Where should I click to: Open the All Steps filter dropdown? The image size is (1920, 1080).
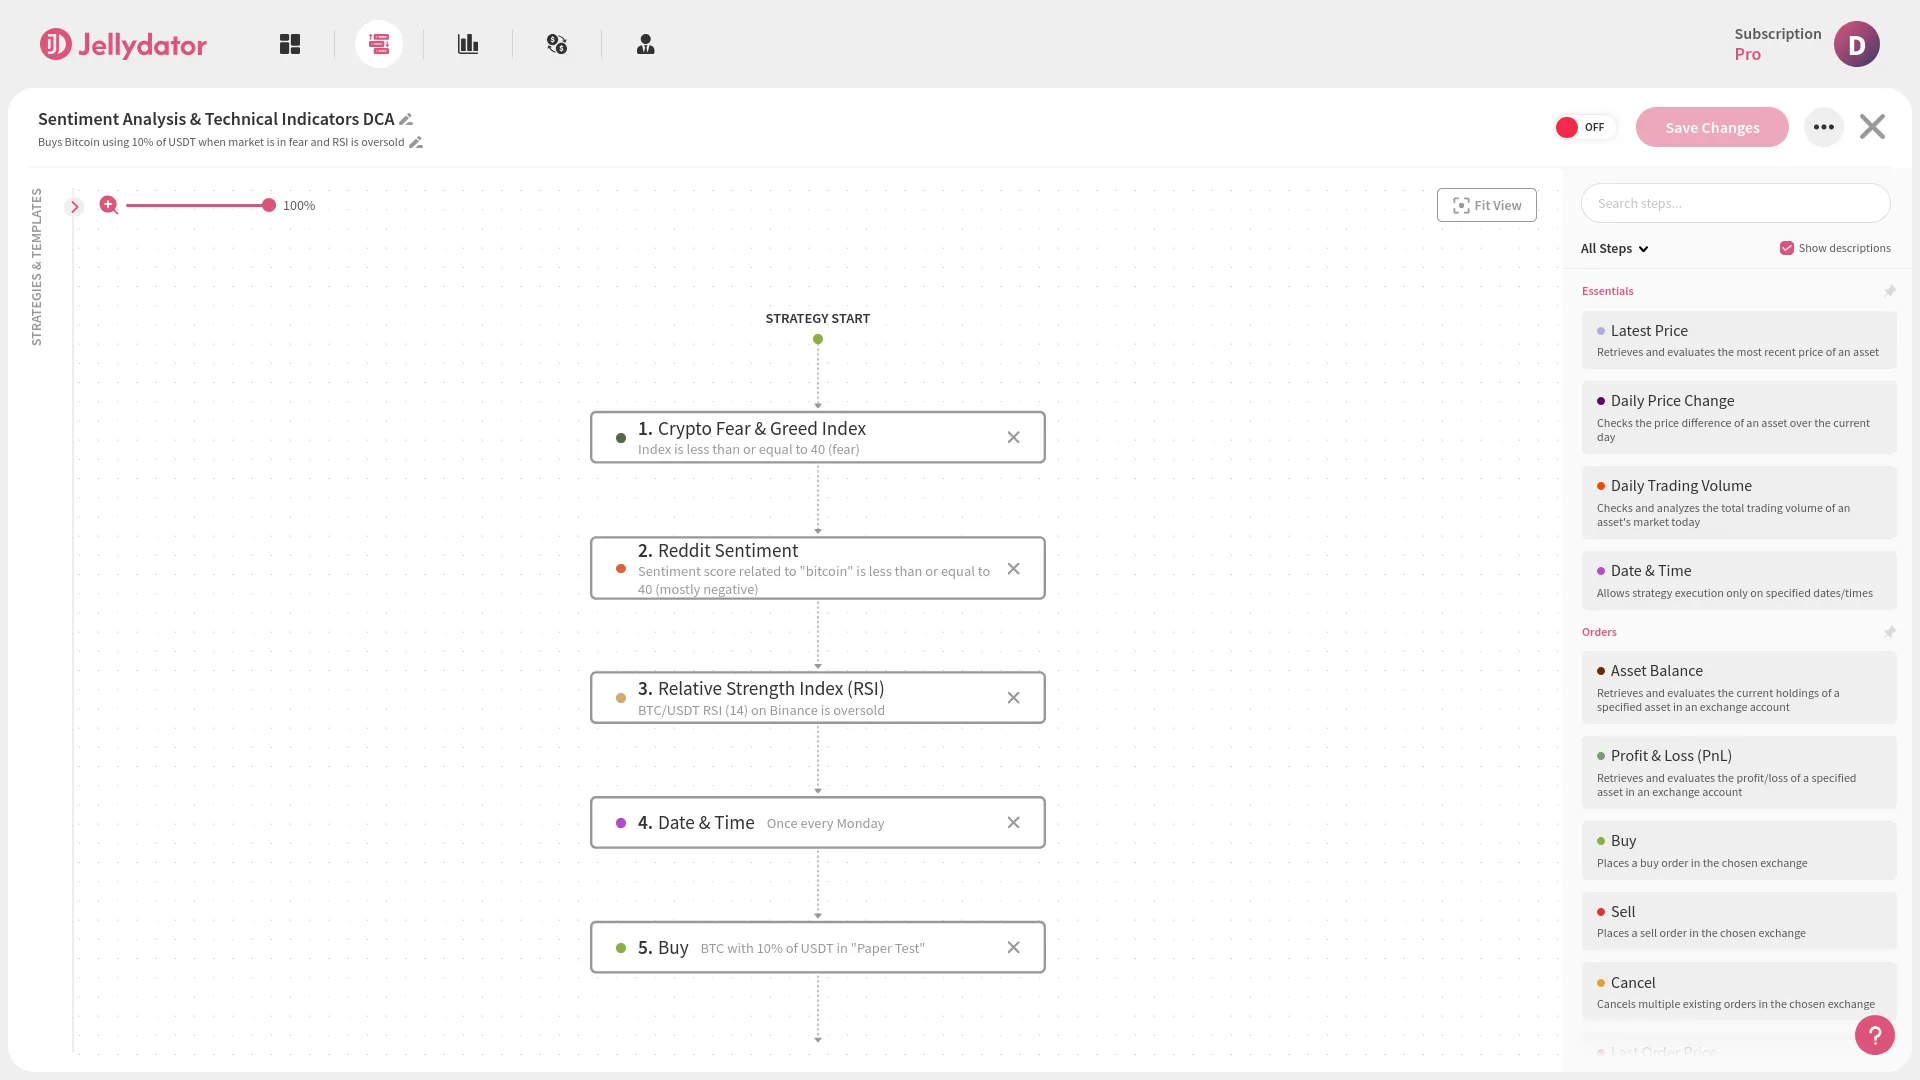coord(1613,248)
